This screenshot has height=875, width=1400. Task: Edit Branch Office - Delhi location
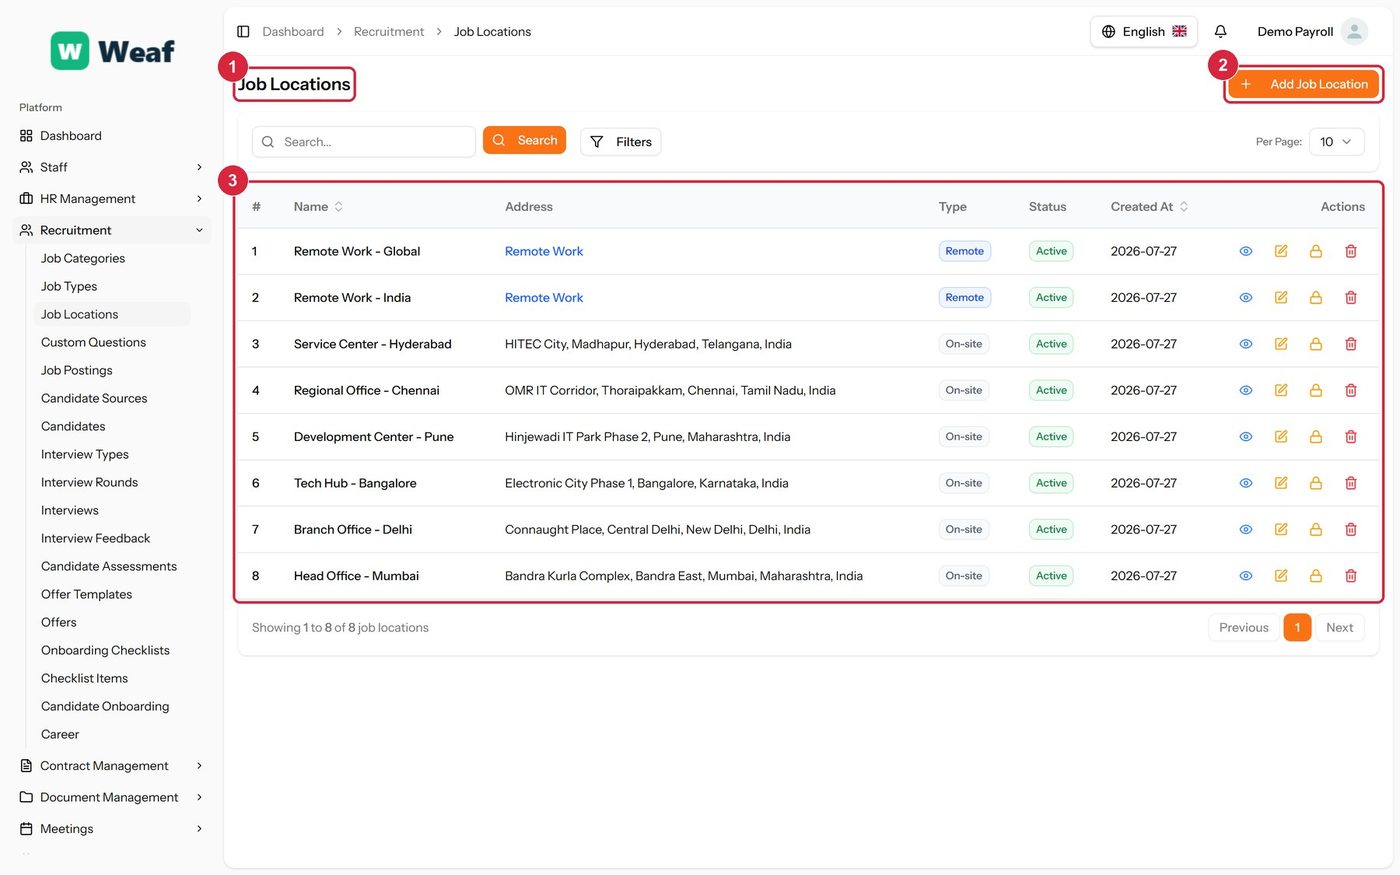click(1281, 530)
